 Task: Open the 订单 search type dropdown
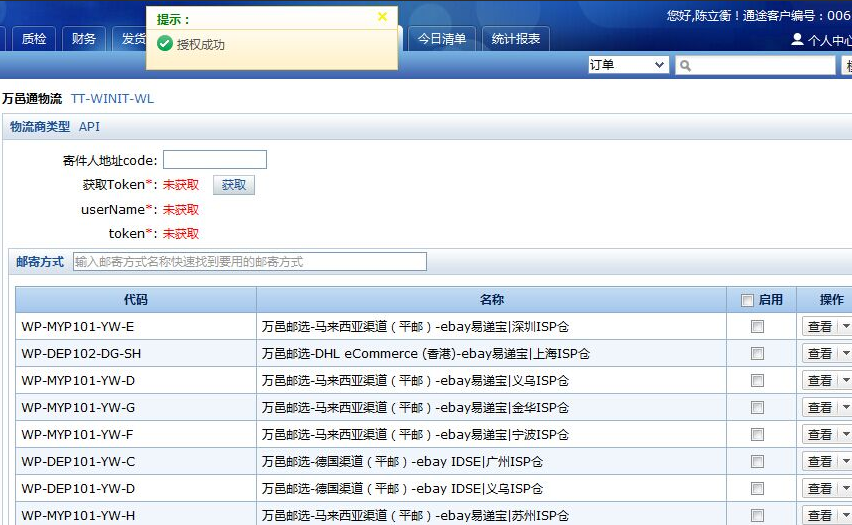tap(628, 65)
